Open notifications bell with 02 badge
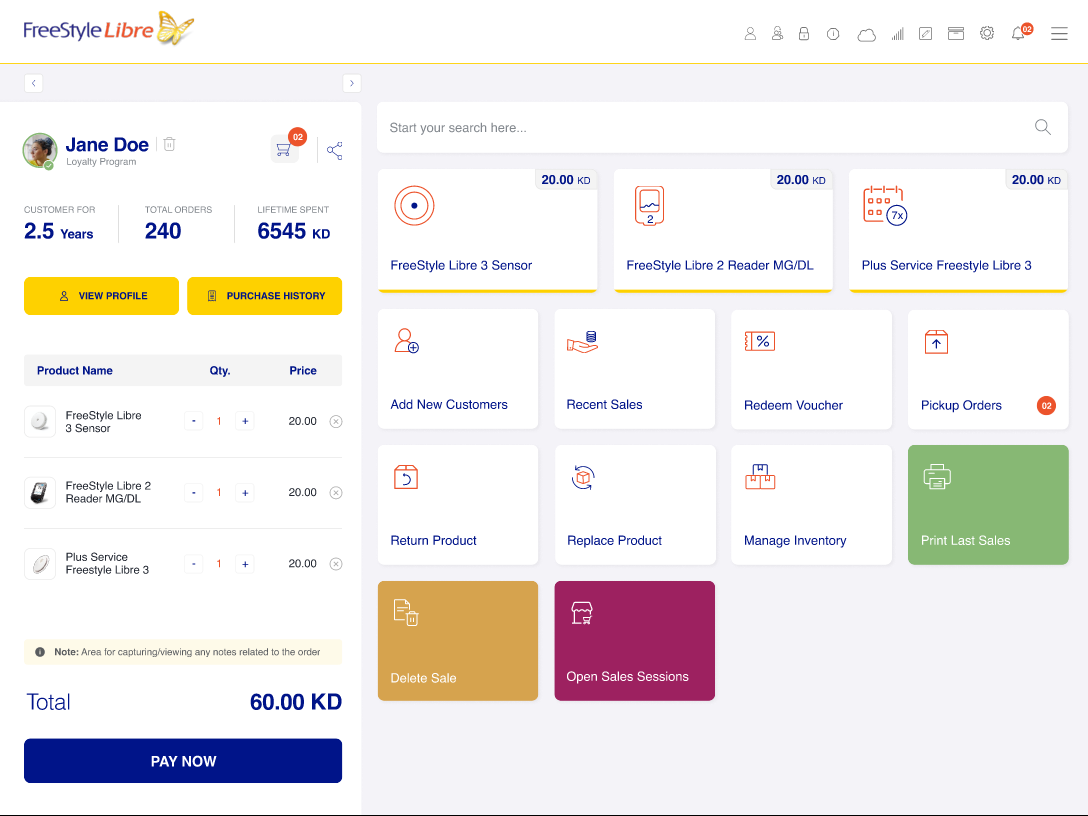 pos(1021,32)
